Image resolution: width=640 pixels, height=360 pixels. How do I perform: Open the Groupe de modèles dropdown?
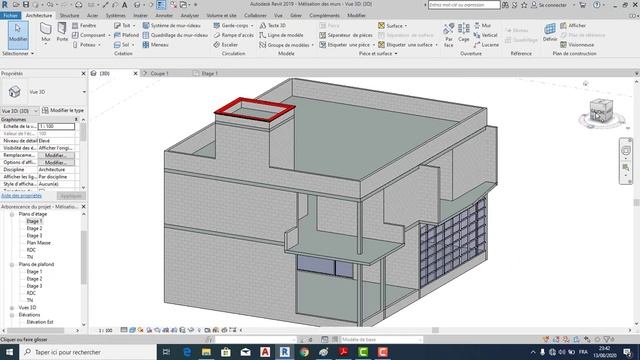click(x=312, y=45)
